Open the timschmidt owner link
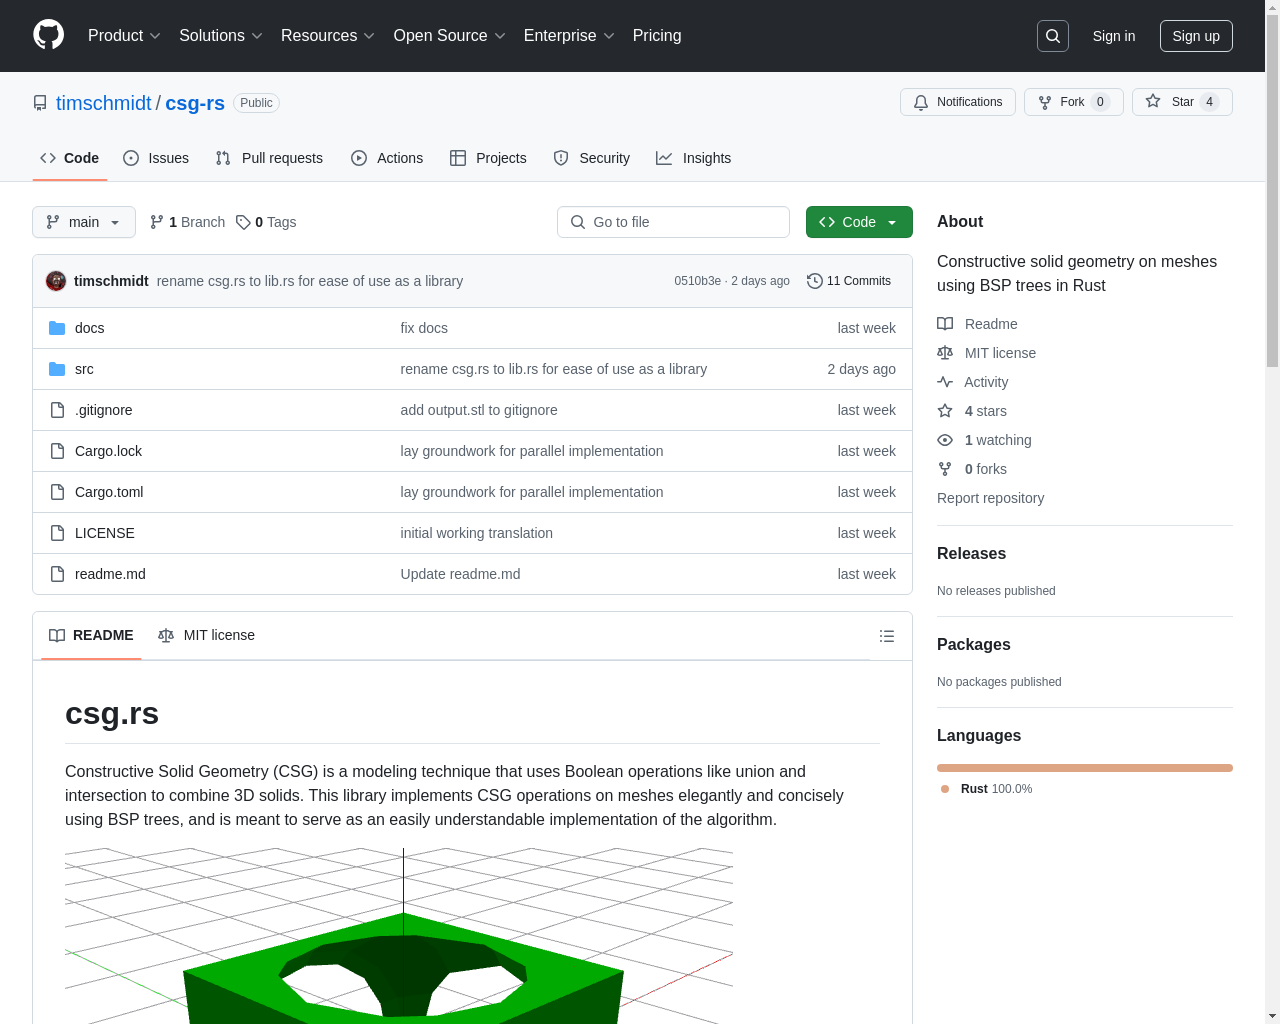Viewport: 1280px width, 1024px height. [x=104, y=103]
